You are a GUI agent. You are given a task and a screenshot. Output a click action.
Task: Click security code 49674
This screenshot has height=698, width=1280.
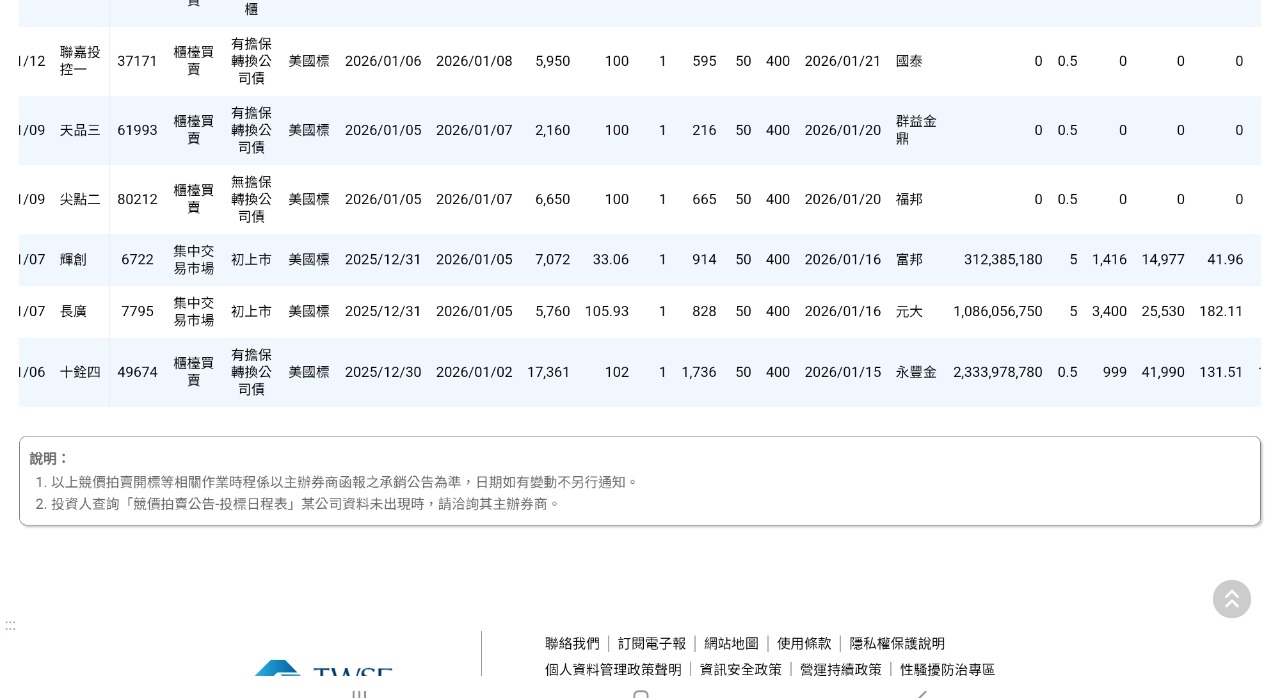(x=137, y=372)
